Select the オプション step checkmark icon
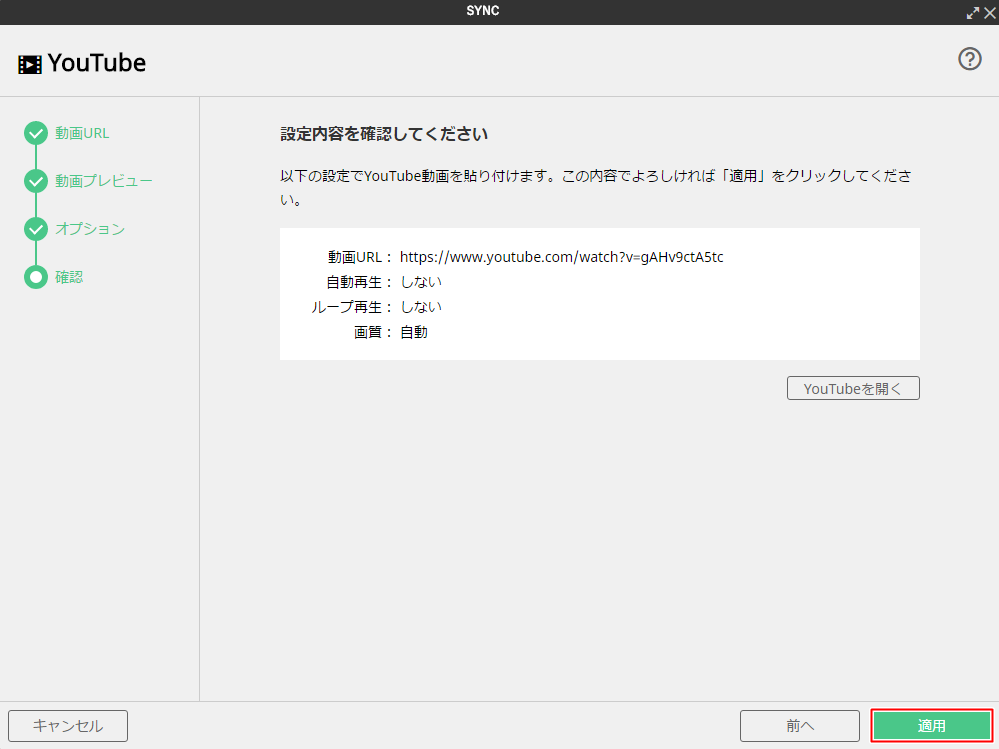The image size is (999, 749). click(36, 229)
